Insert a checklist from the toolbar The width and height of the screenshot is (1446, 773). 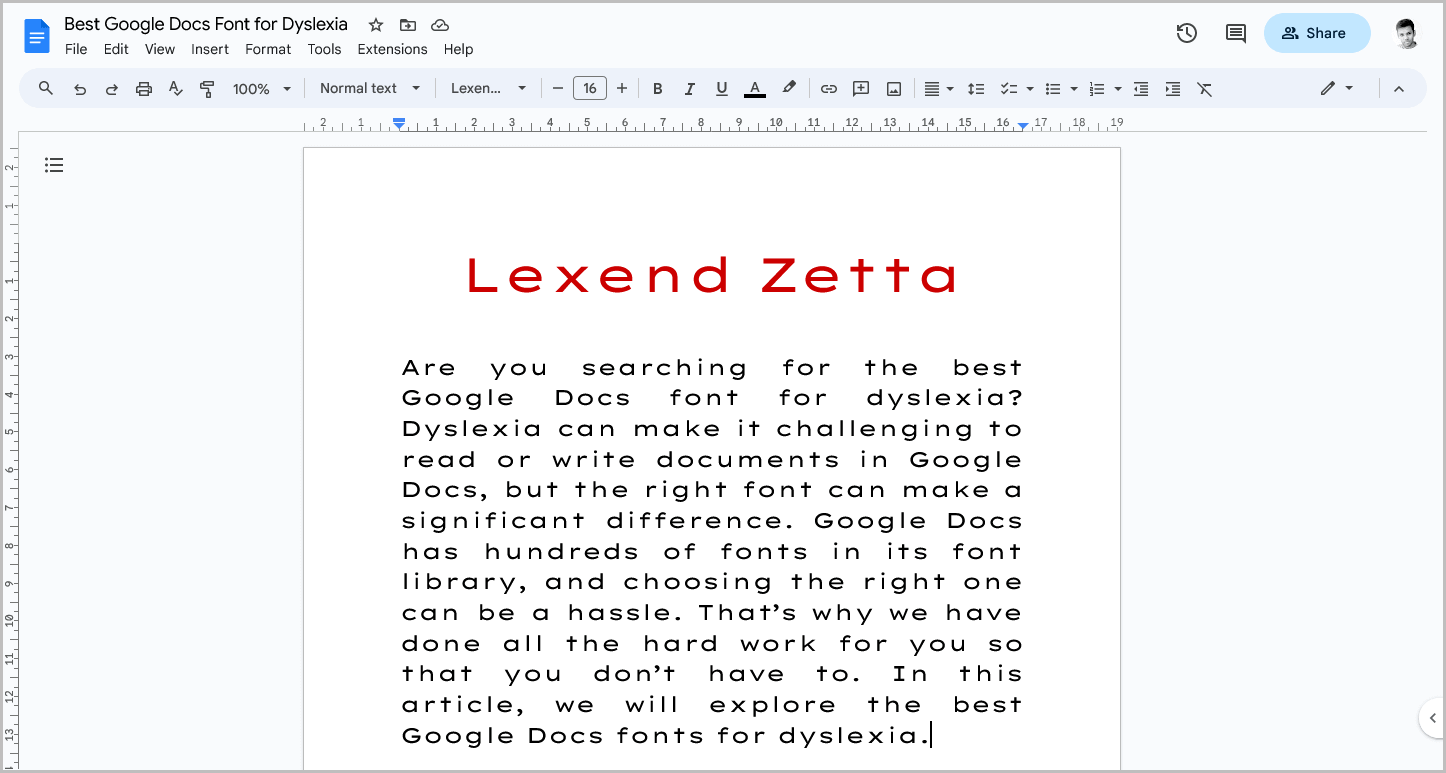(1009, 89)
